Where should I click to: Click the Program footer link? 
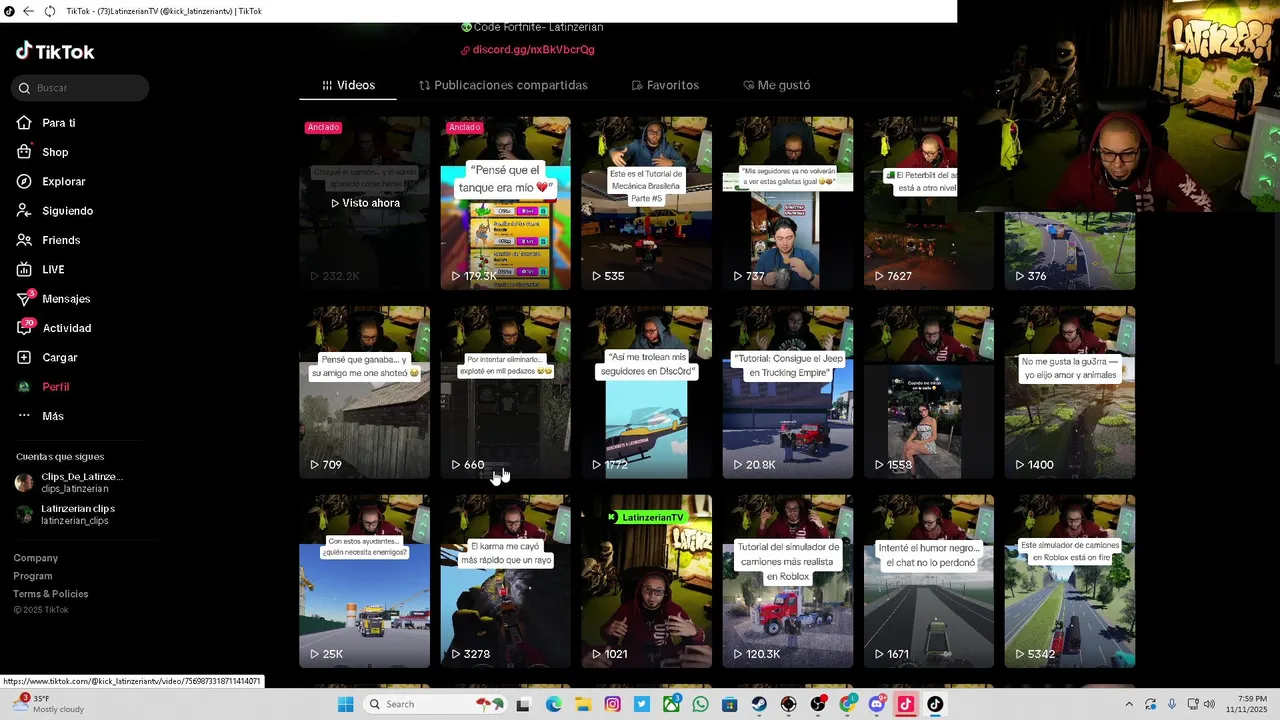[x=33, y=576]
